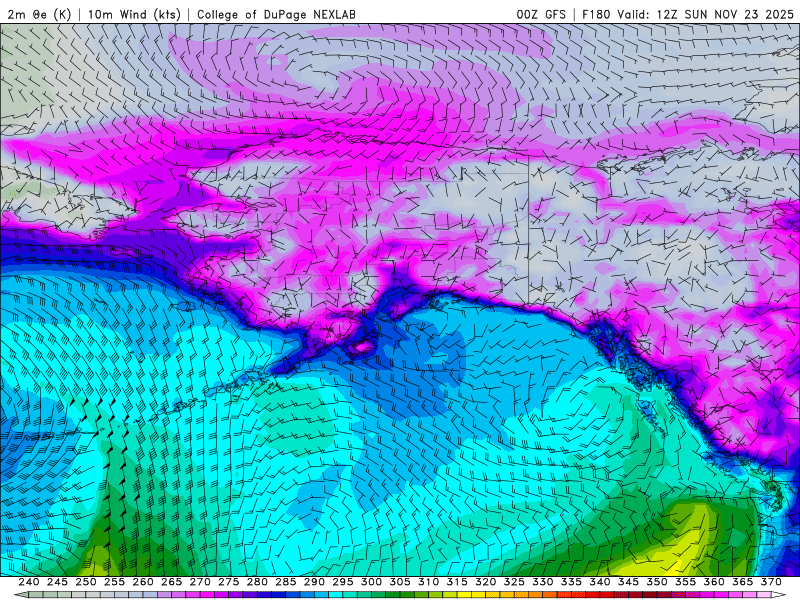This screenshot has width=800, height=600.
Task: Click the 270 color scale label
Action: click(x=200, y=582)
